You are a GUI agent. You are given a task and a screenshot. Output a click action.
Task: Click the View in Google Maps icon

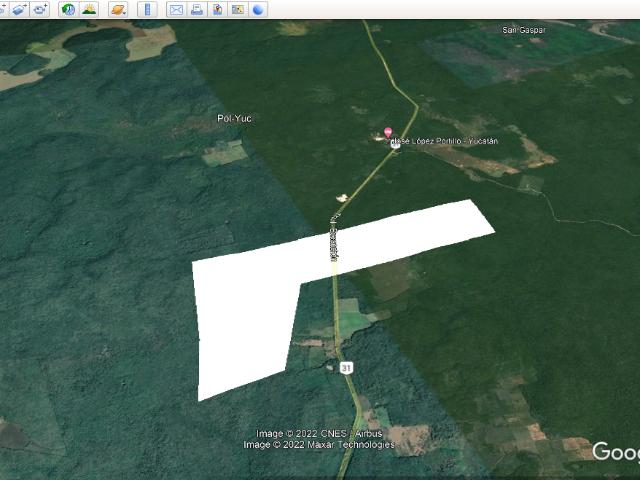click(238, 9)
